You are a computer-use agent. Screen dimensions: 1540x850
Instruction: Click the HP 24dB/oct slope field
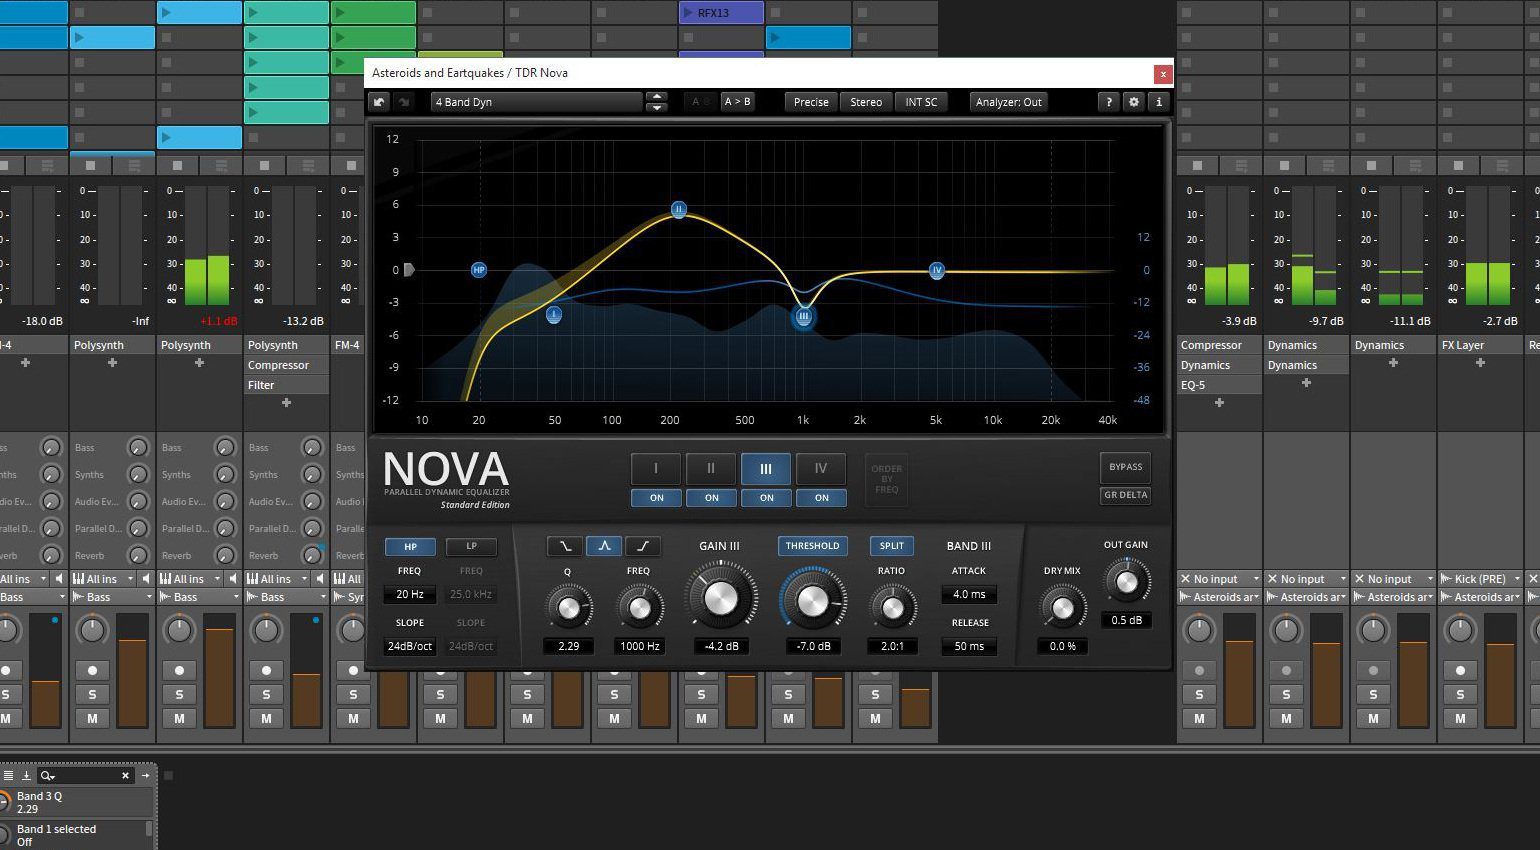[x=410, y=646]
